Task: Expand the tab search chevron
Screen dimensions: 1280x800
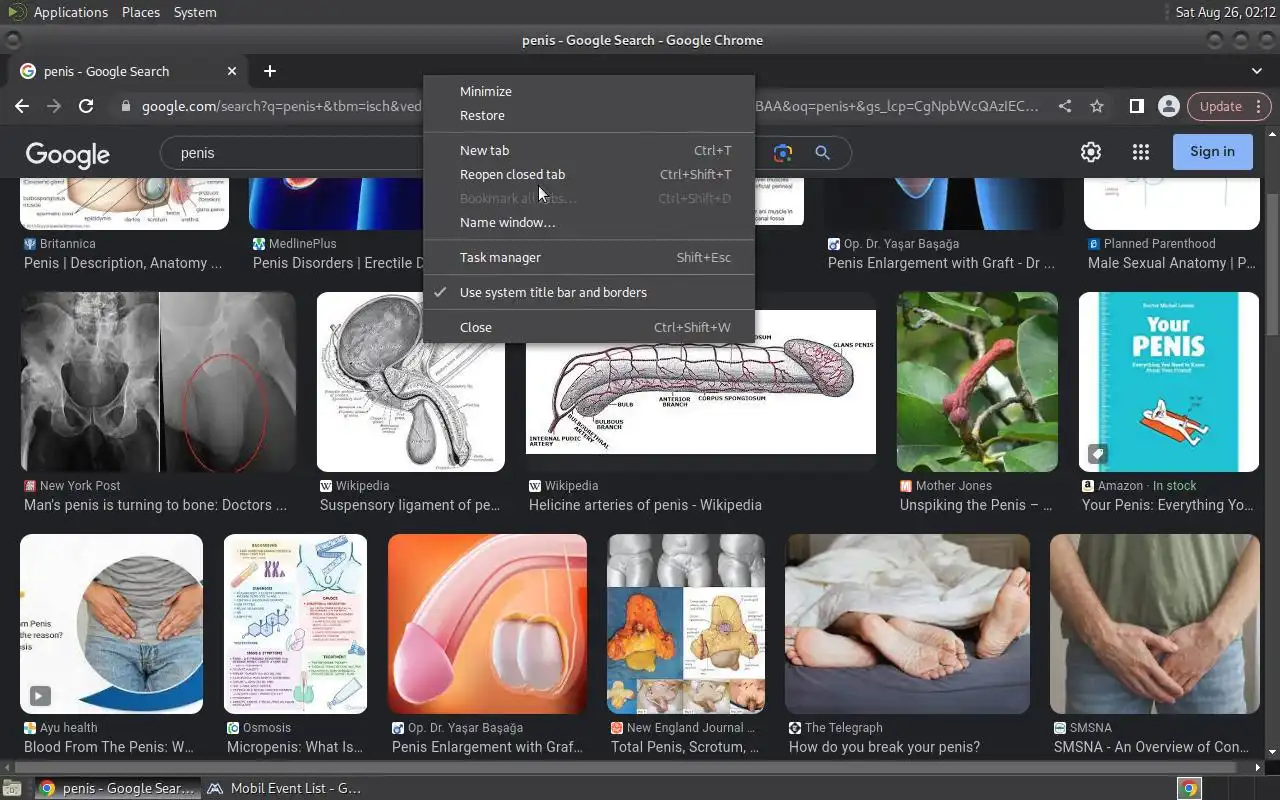Action: pos(1257,71)
